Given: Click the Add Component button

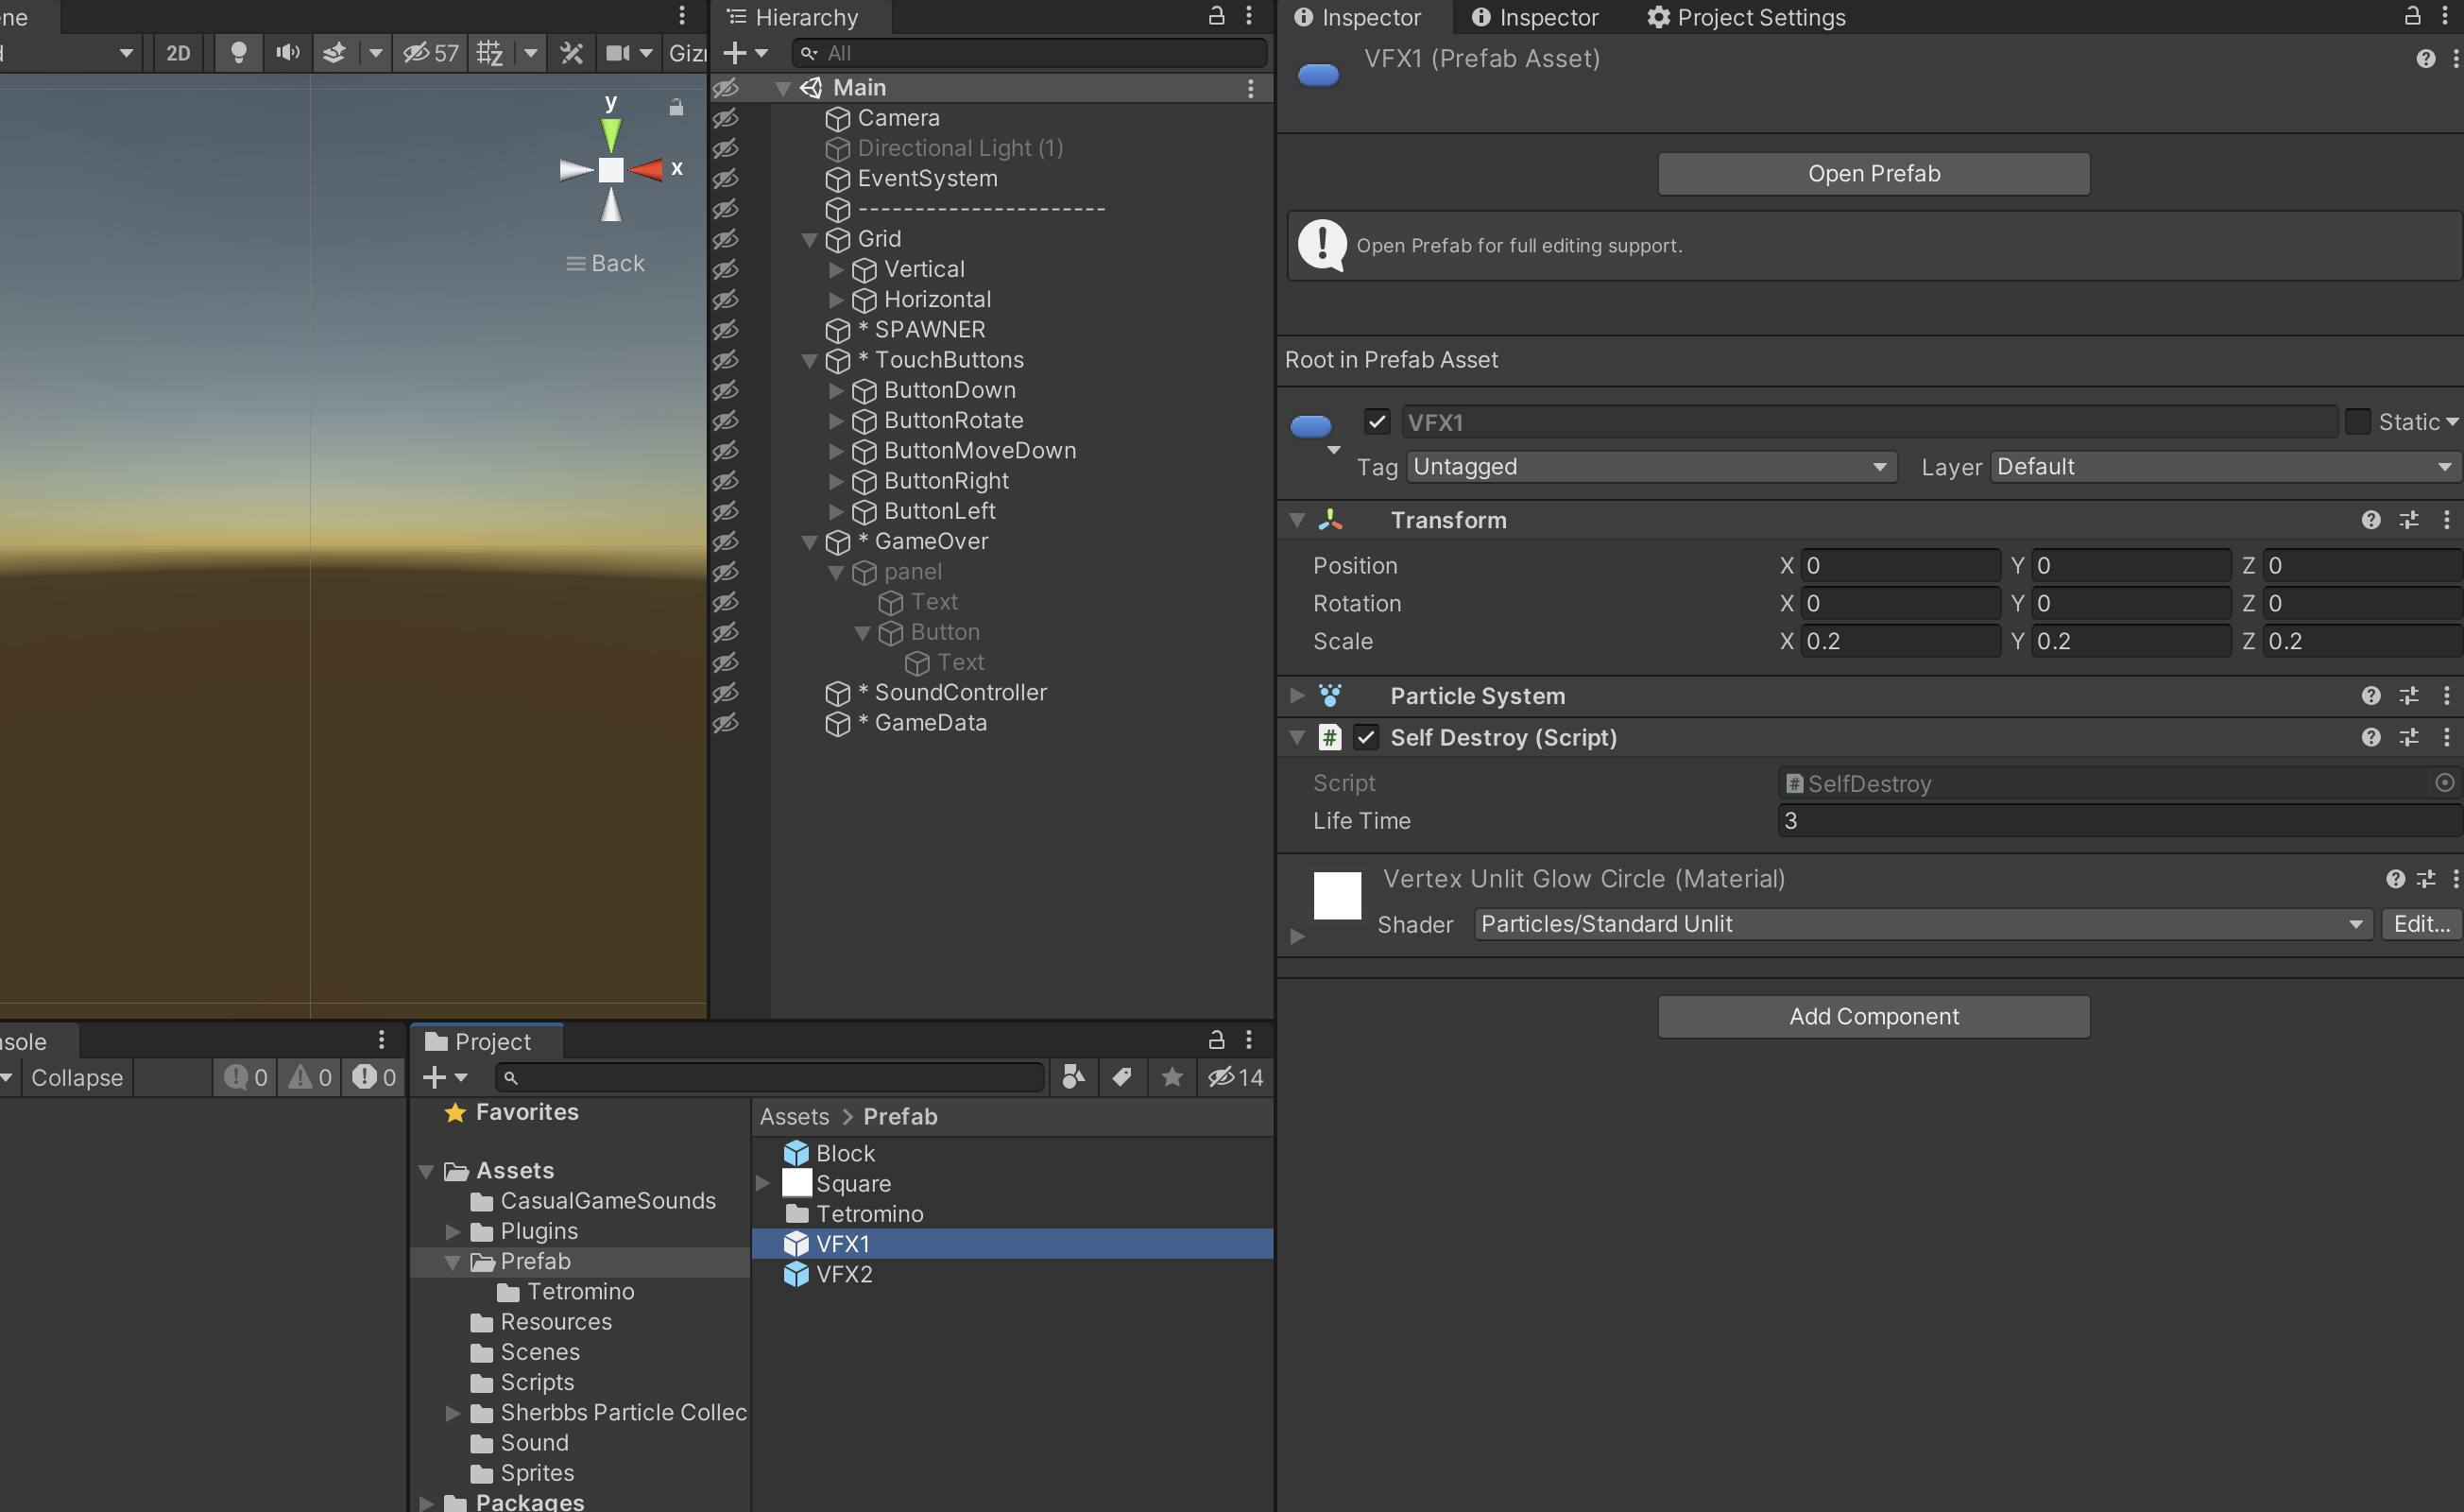Looking at the screenshot, I should click(x=1873, y=1016).
